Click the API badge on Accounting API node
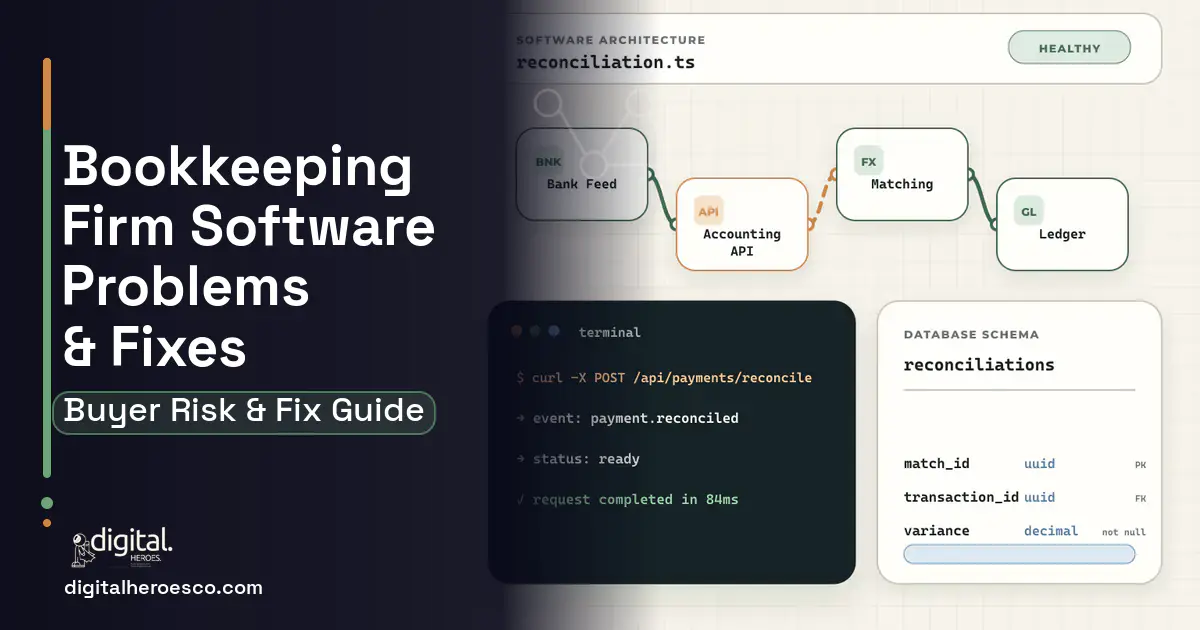 point(709,211)
